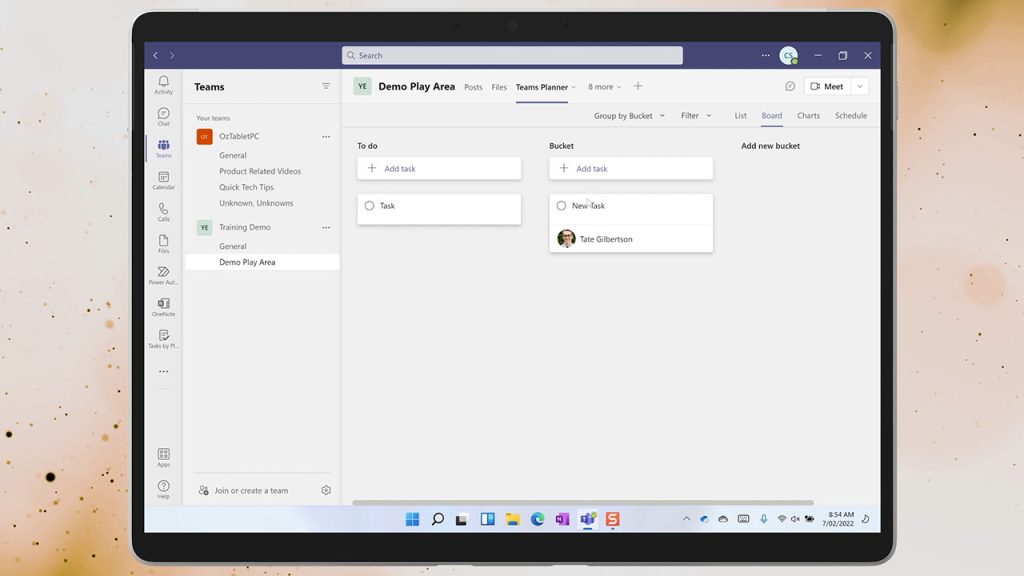Open the 'New Task' card

(x=631, y=223)
